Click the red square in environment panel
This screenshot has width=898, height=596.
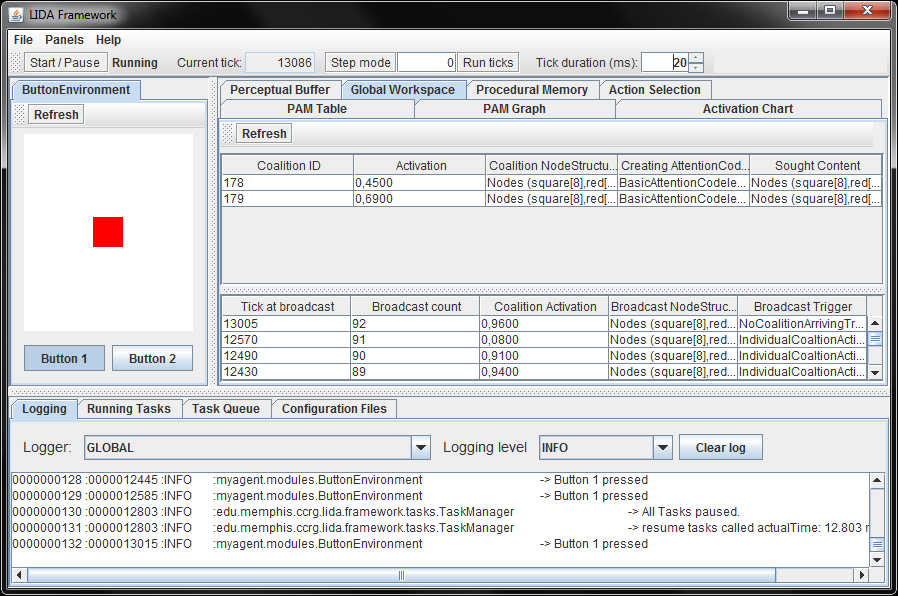click(108, 232)
